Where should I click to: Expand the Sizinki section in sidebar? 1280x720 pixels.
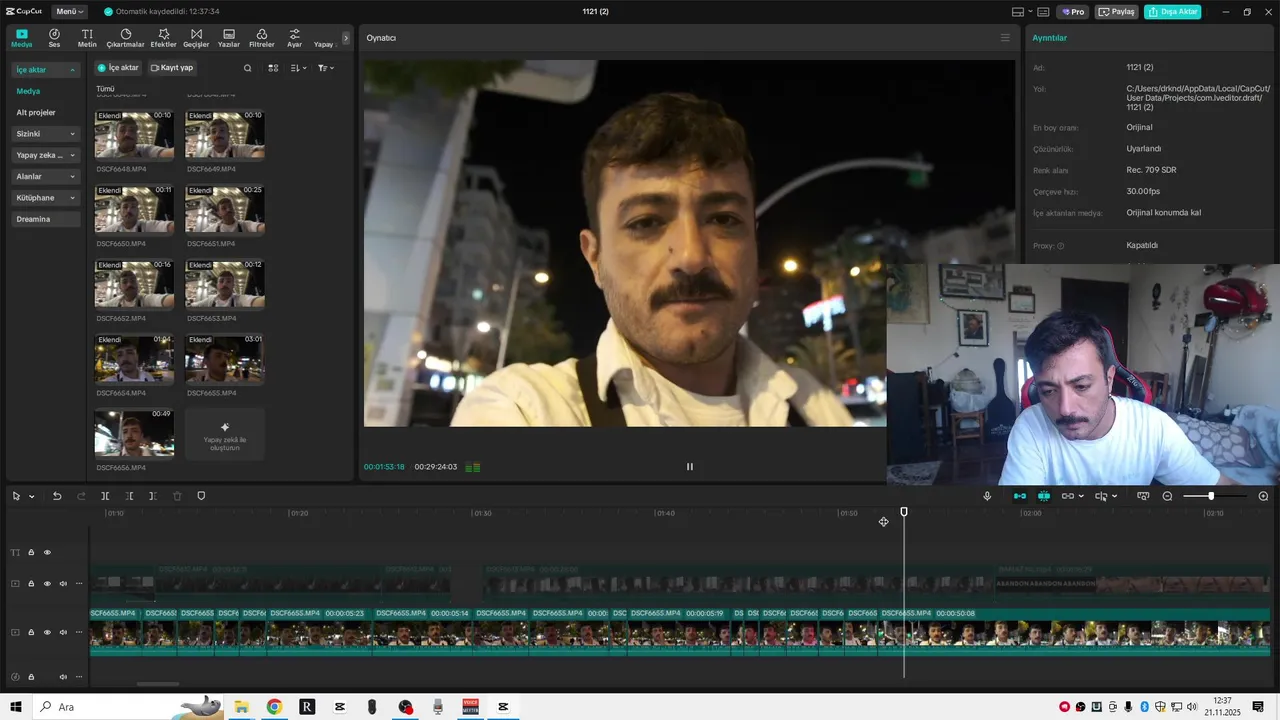pyautogui.click(x=45, y=134)
